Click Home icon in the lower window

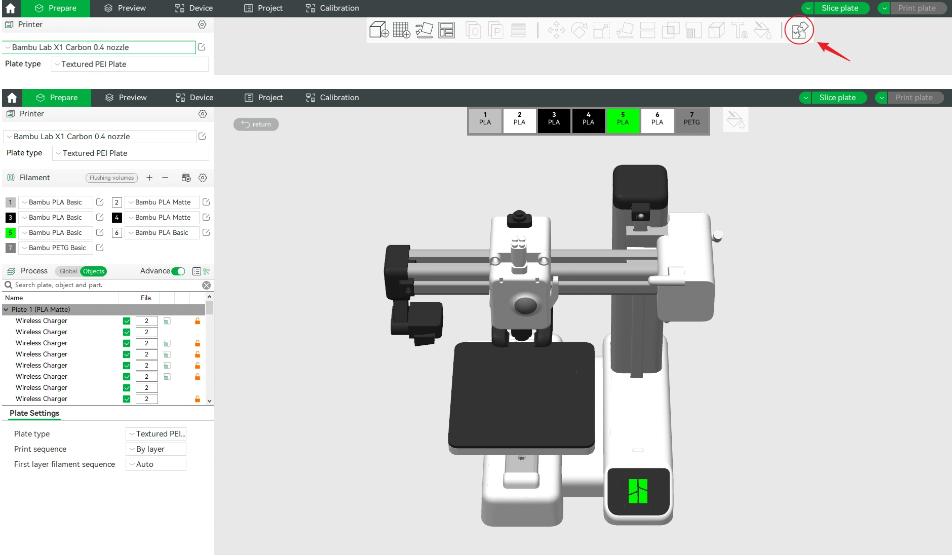tap(12, 97)
